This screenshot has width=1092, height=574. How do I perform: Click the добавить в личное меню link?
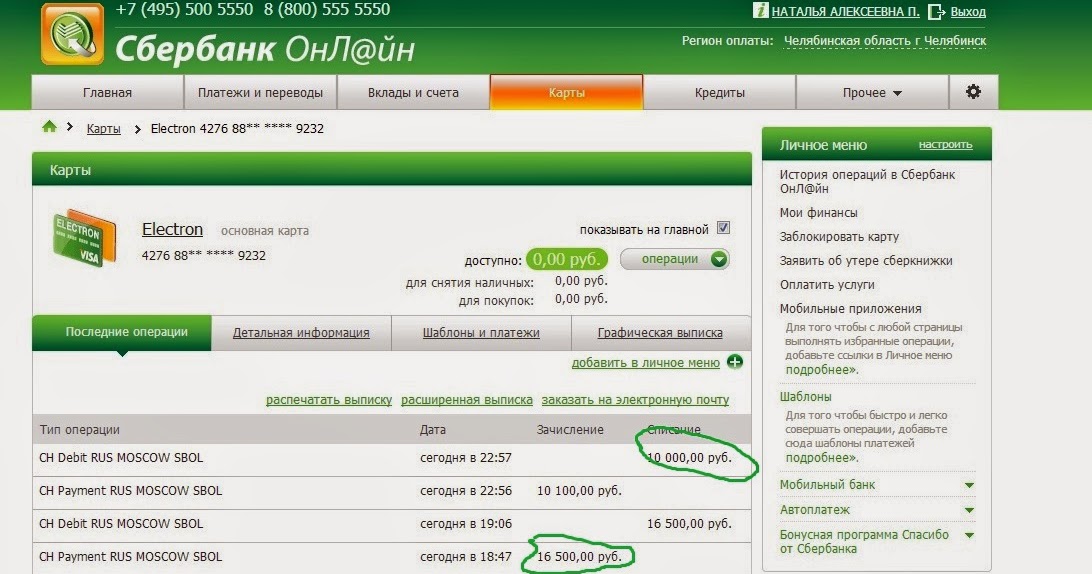pos(646,363)
